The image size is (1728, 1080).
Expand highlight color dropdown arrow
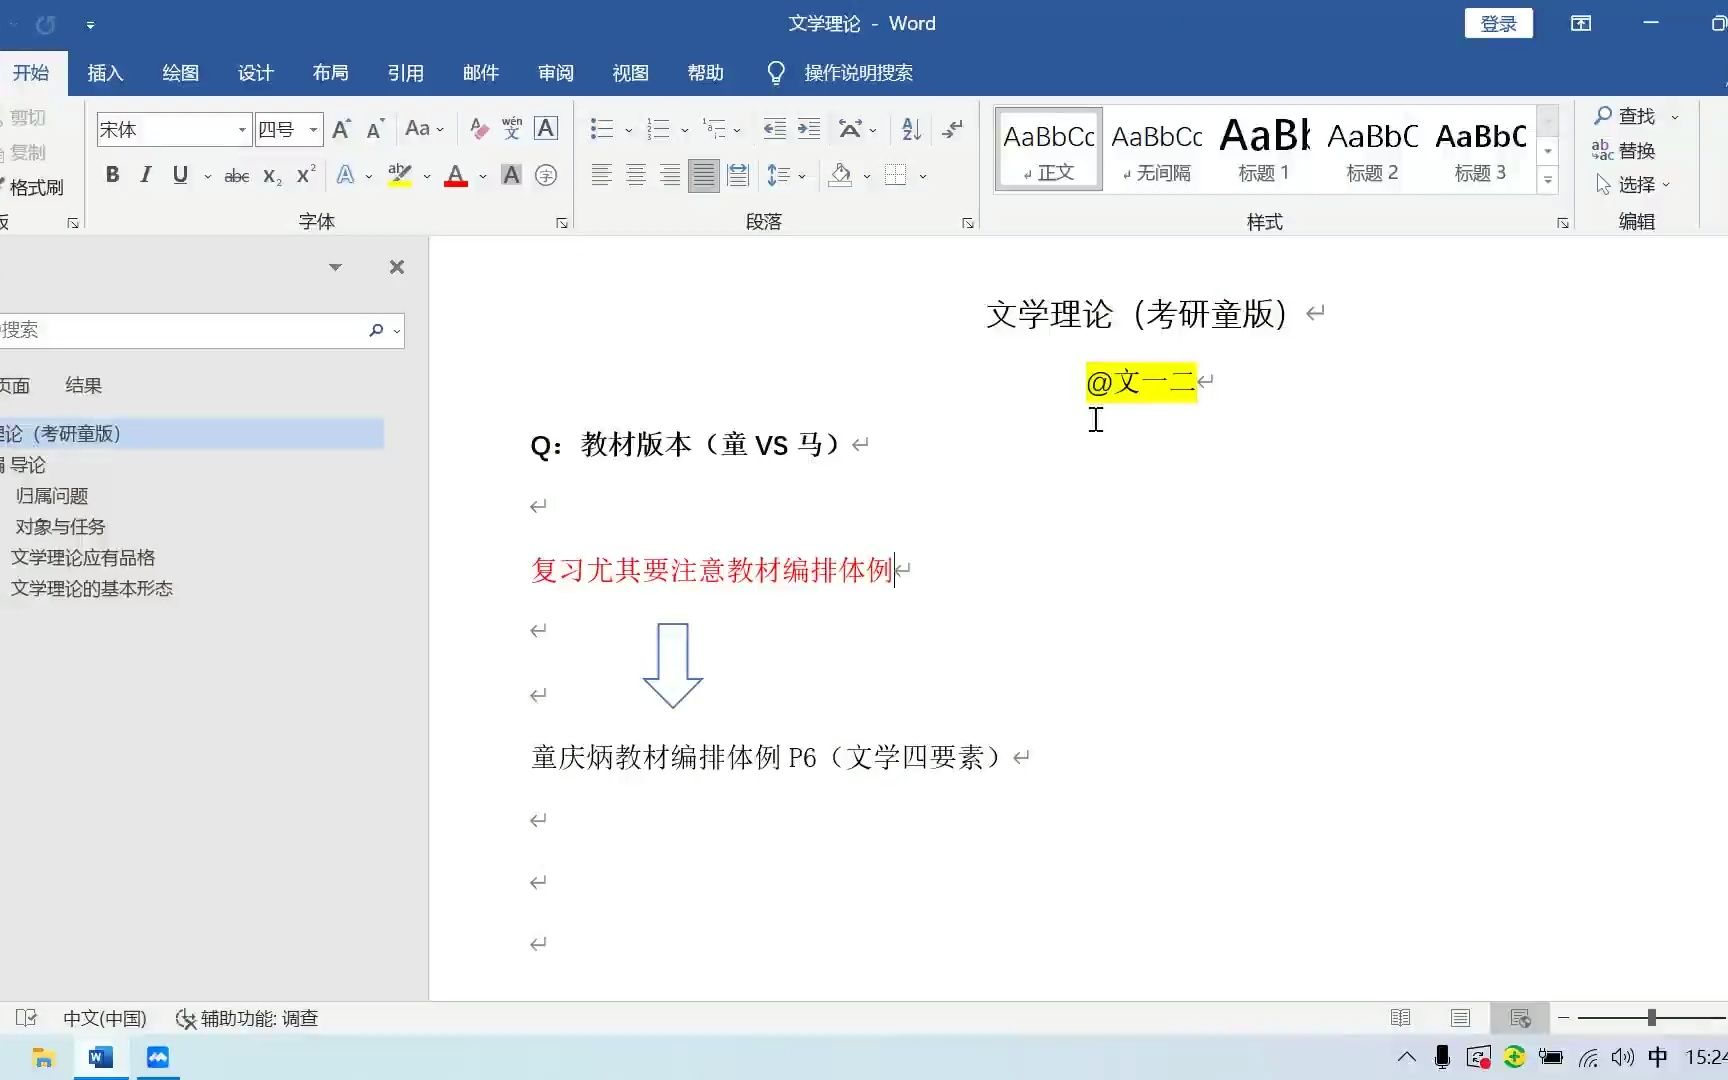tap(427, 176)
